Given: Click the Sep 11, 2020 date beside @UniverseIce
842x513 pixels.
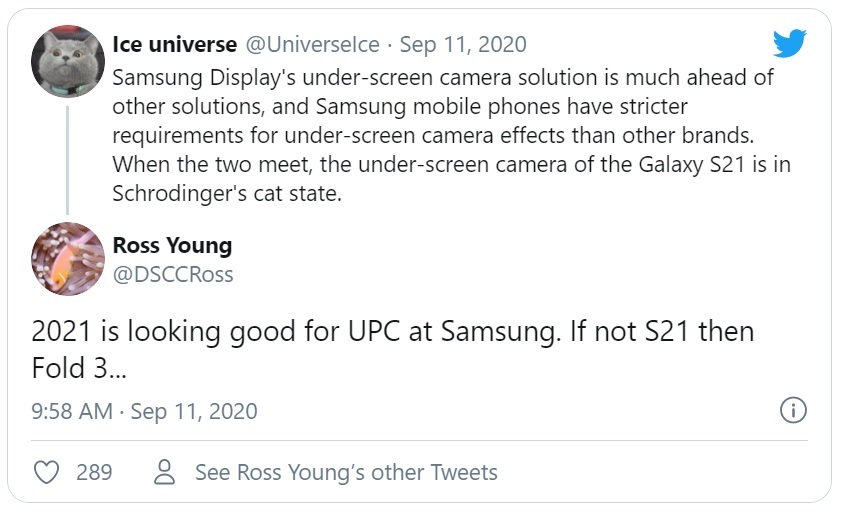Looking at the screenshot, I should pos(463,45).
